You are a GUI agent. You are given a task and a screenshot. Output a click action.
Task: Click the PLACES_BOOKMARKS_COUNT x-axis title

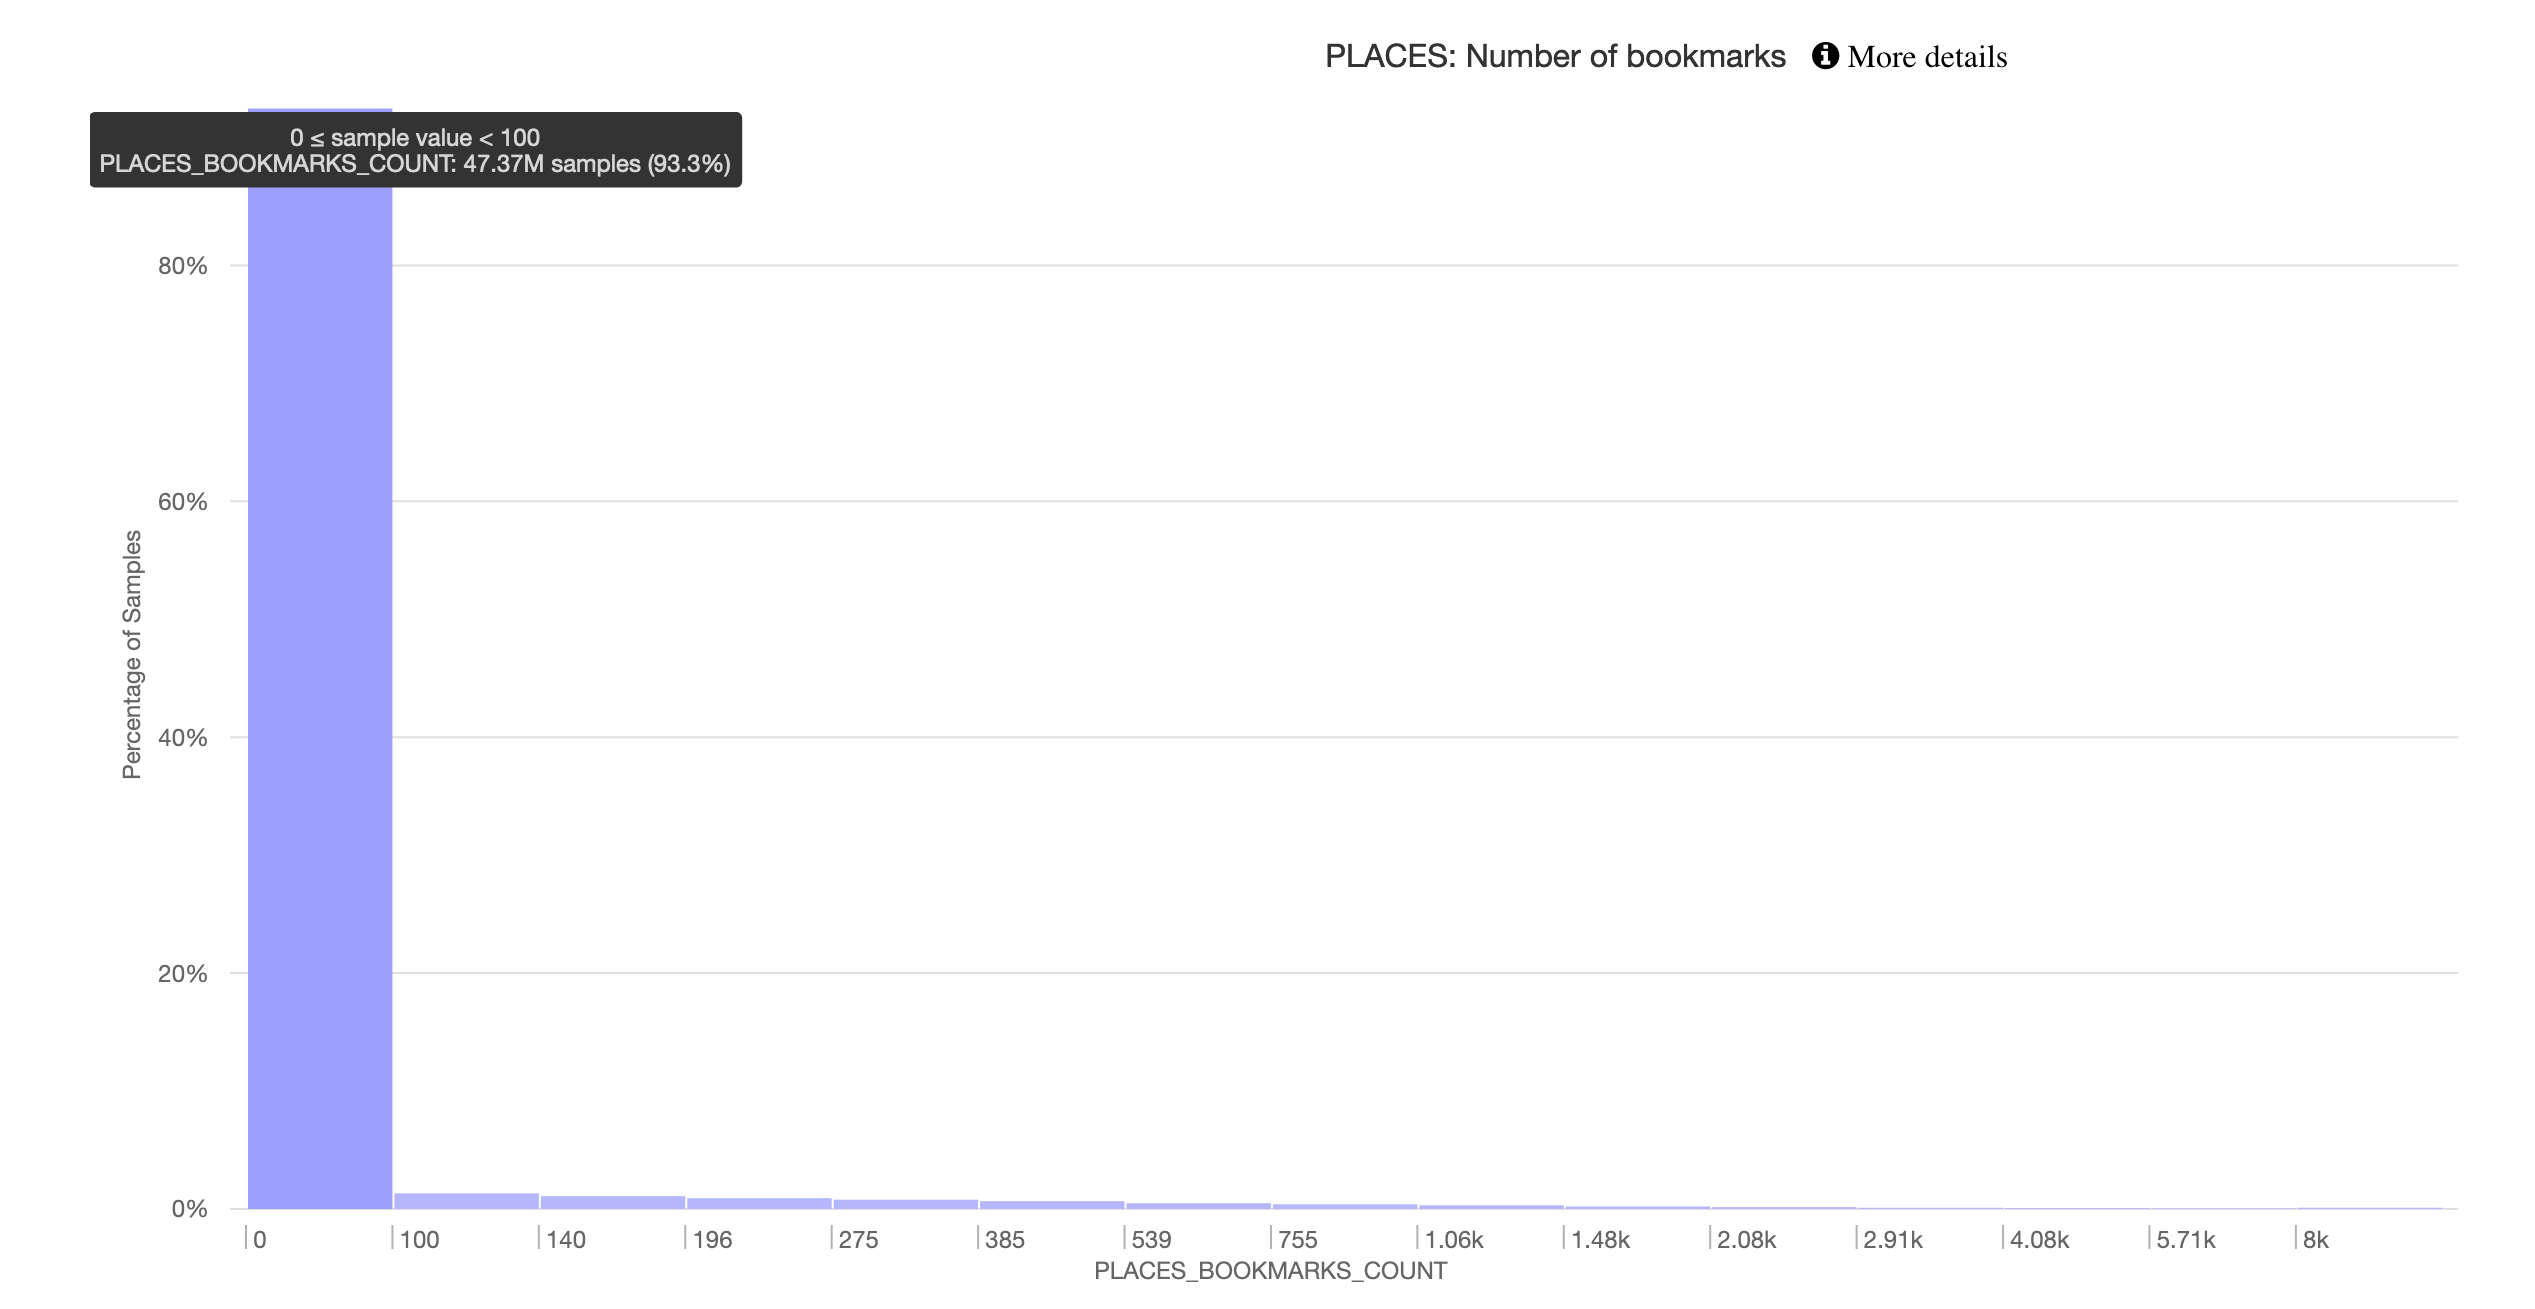pos(1270,1271)
